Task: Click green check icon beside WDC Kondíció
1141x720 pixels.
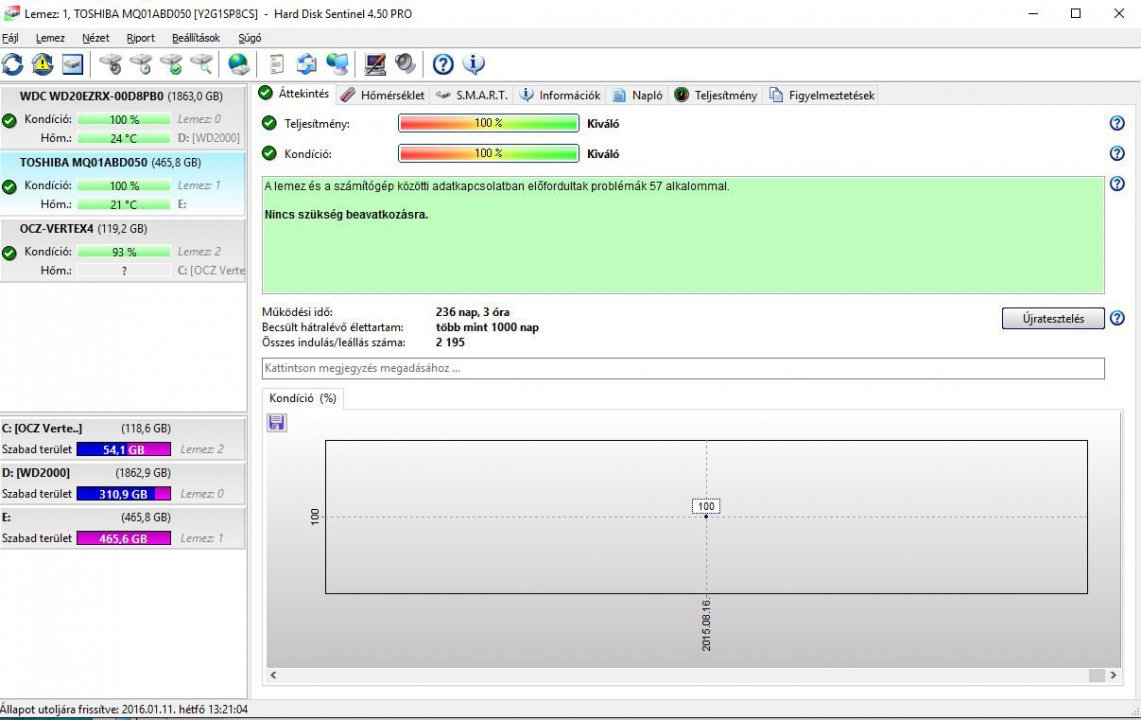Action: [x=9, y=121]
